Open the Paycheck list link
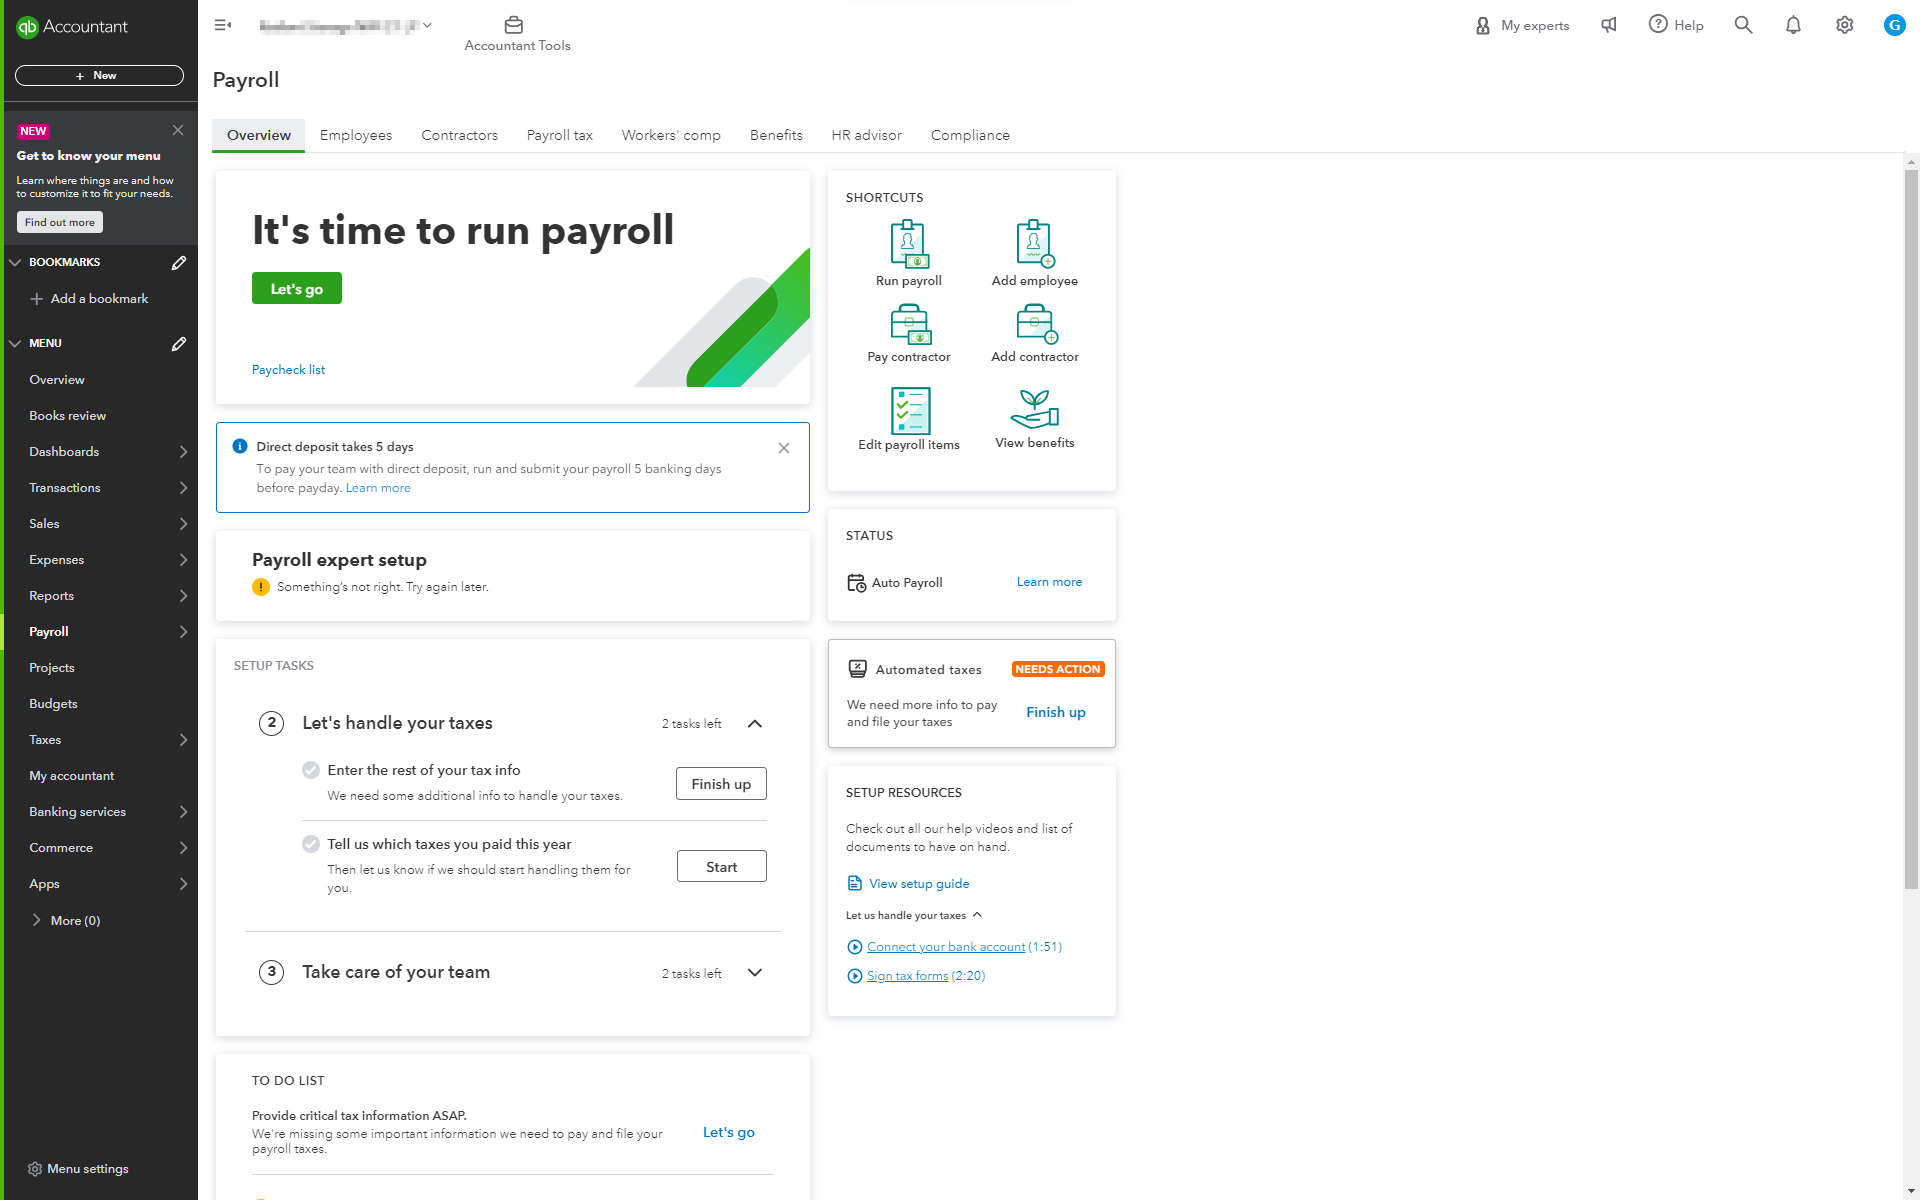 point(288,369)
